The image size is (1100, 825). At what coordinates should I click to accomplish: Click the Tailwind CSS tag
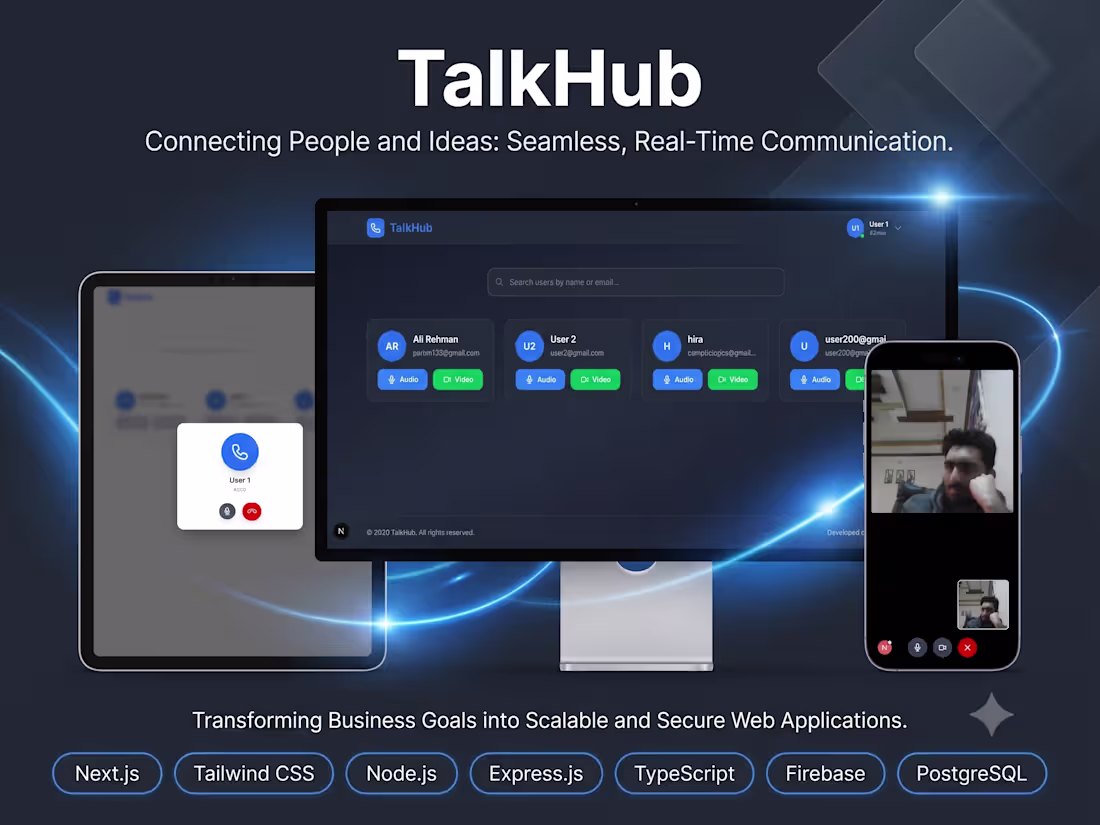click(254, 773)
